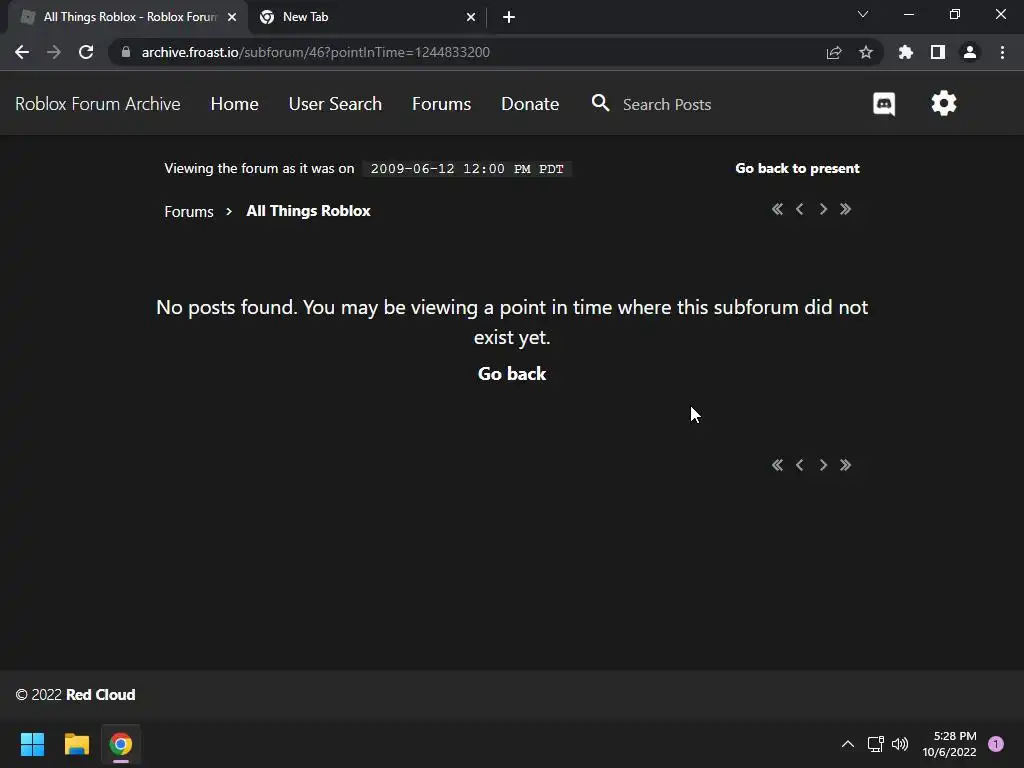Viewport: 1024px width, 768px height.
Task: Click the browser address bar URL
Action: pos(315,52)
